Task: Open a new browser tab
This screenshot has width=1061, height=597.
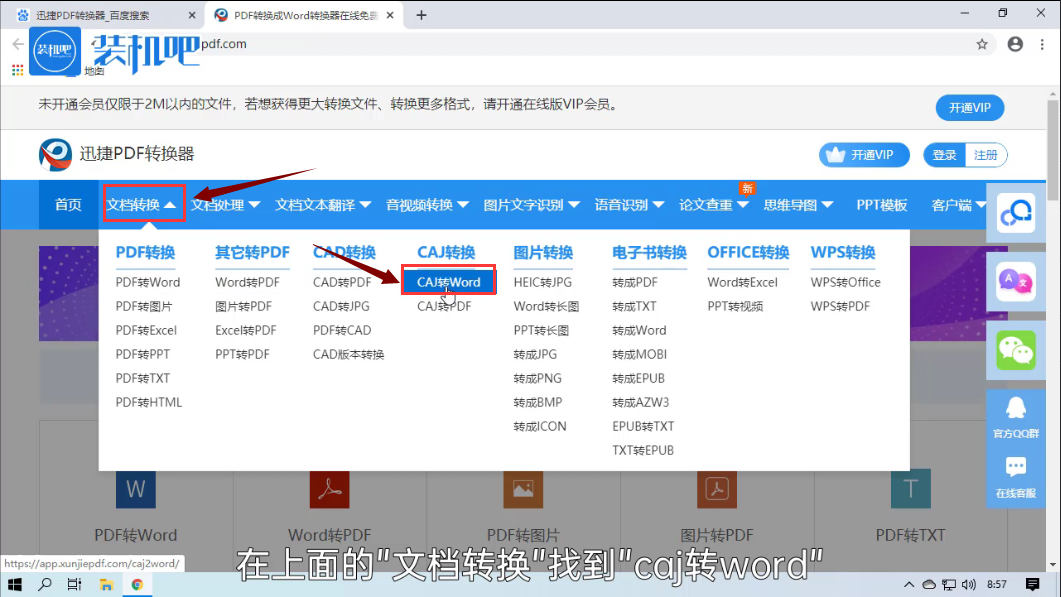Action: (421, 15)
